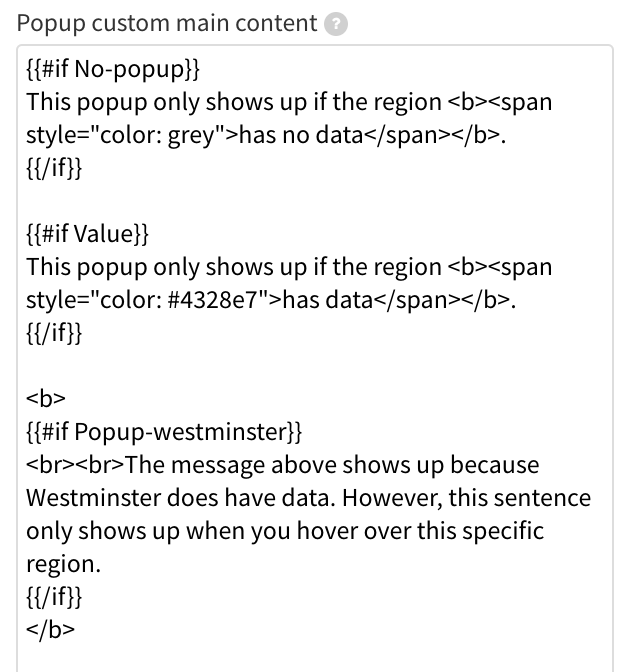This screenshot has width=628, height=672.
Task: Click the blank line below first '{{/if}}'
Action: (315, 201)
